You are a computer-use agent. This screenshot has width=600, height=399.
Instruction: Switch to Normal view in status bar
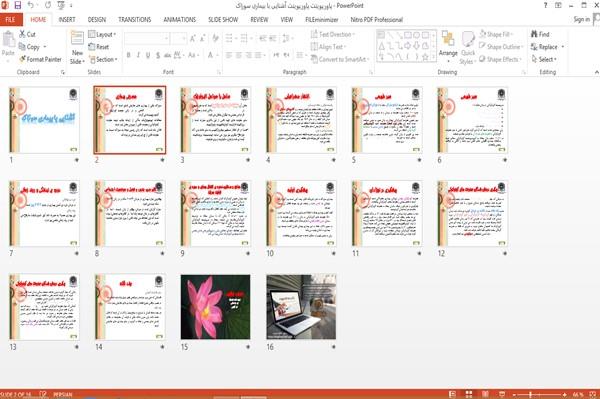coord(452,394)
